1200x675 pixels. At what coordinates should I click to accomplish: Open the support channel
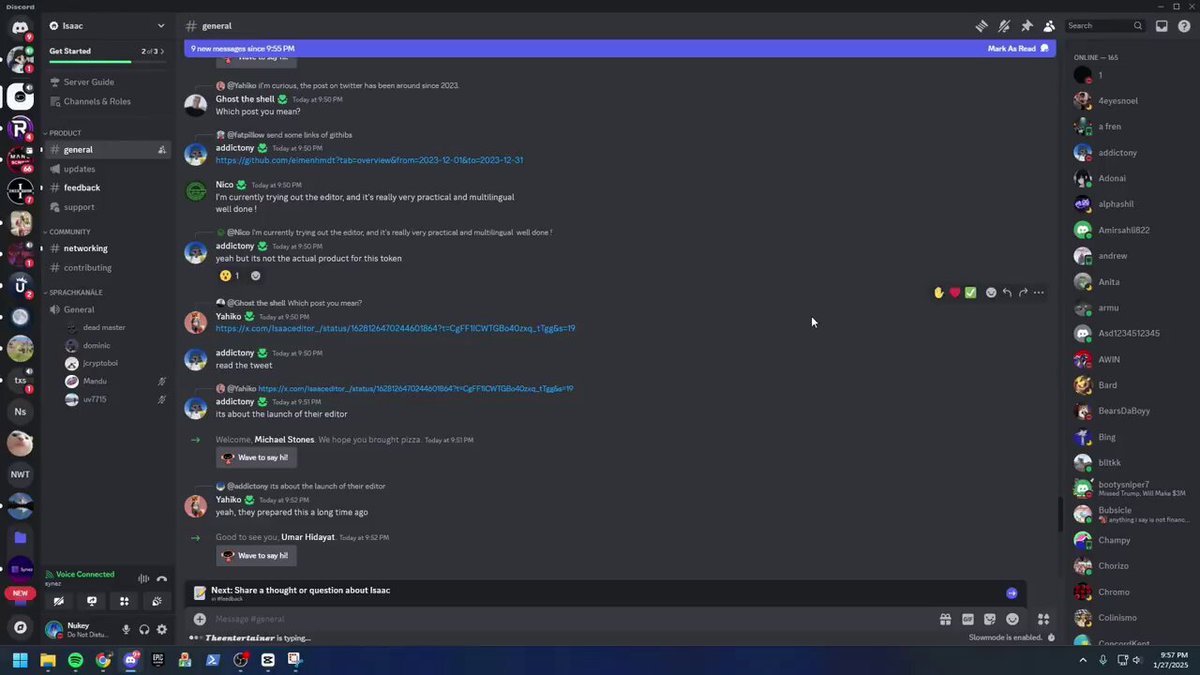coord(106,207)
